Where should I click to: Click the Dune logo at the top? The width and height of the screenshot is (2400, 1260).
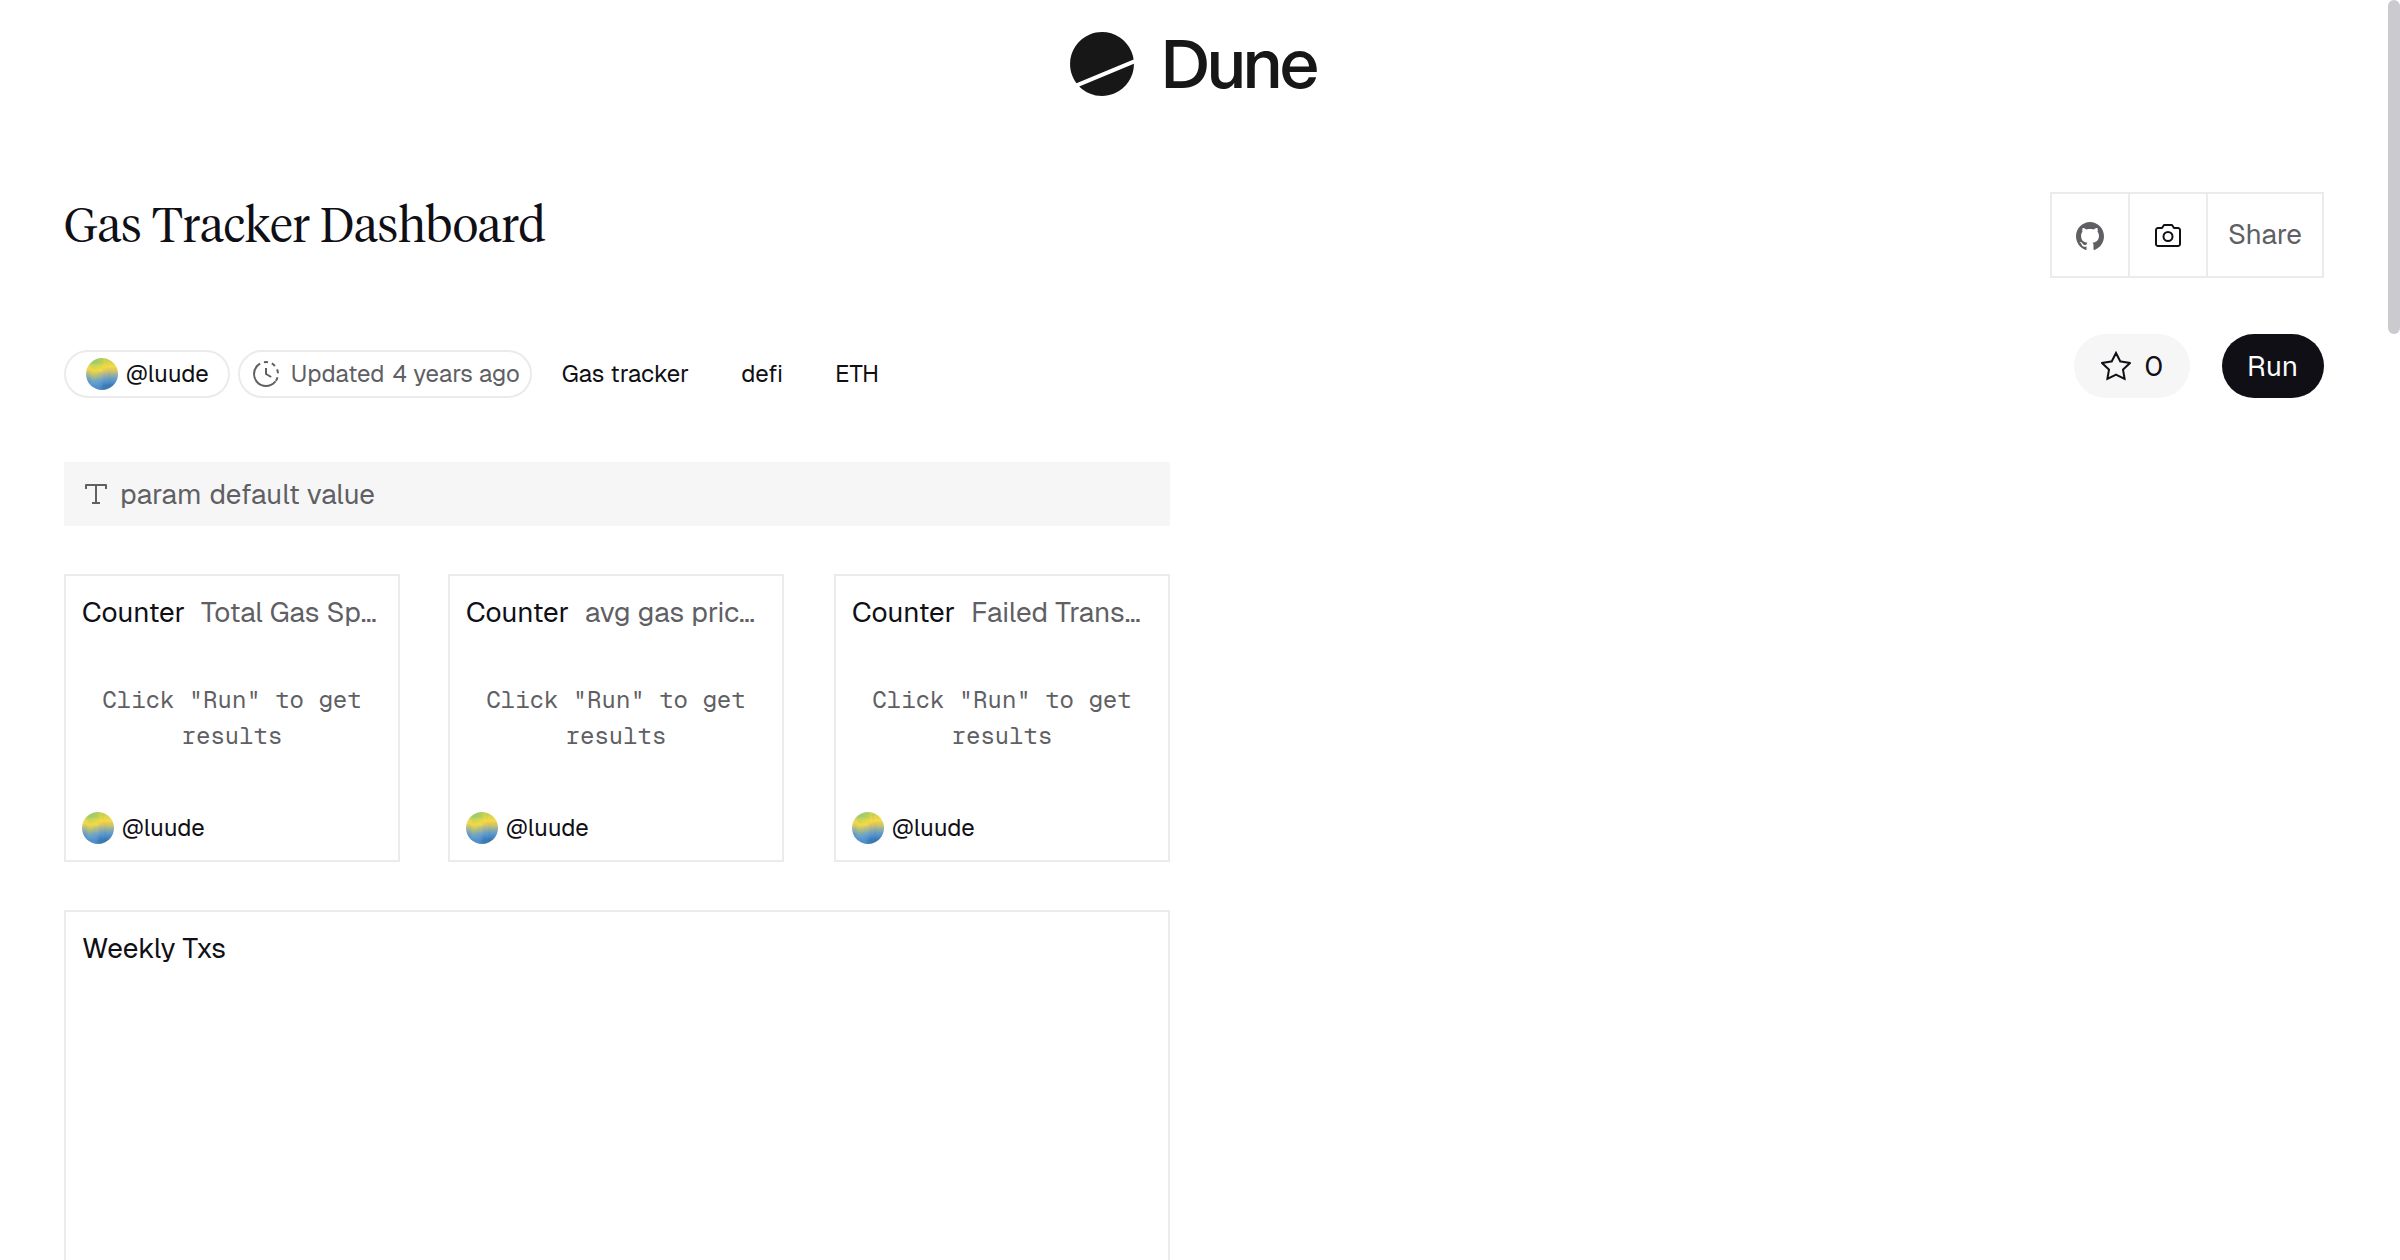[x=1195, y=65]
